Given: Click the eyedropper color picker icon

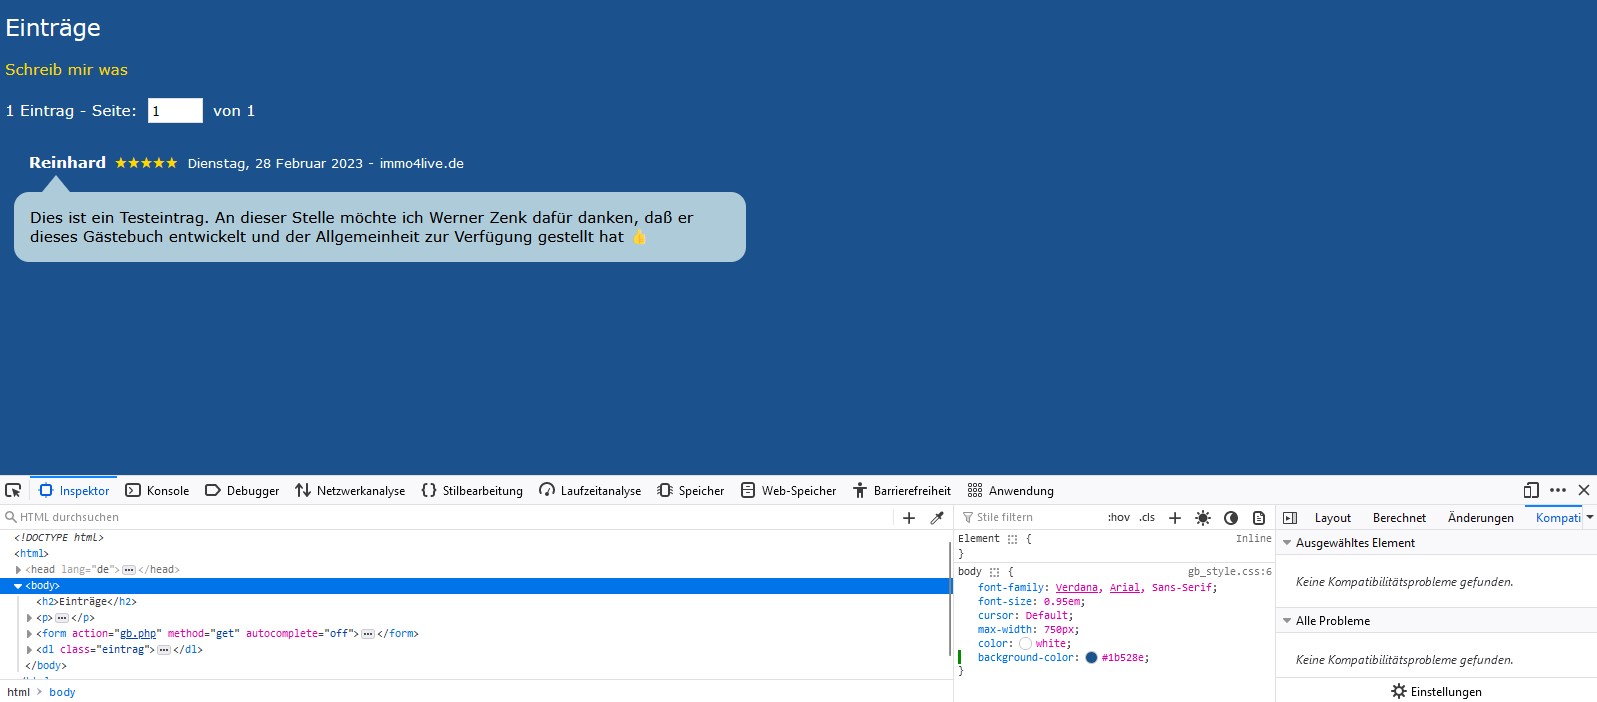Looking at the screenshot, I should point(937,518).
